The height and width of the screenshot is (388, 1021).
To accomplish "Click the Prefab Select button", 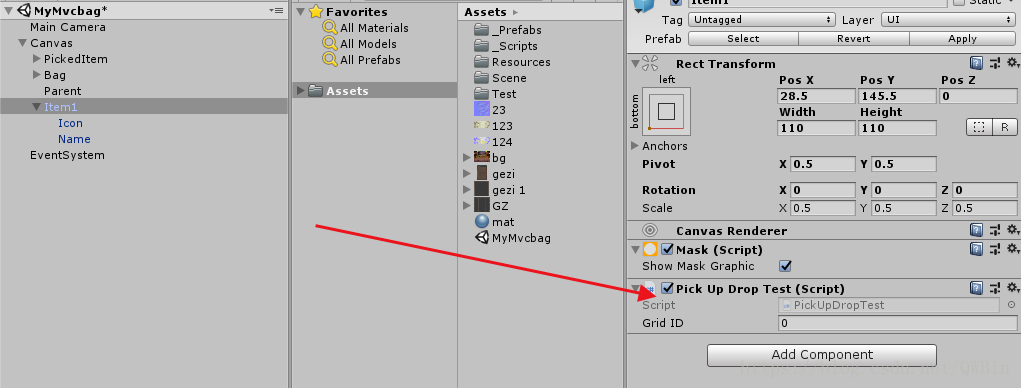I will point(743,38).
